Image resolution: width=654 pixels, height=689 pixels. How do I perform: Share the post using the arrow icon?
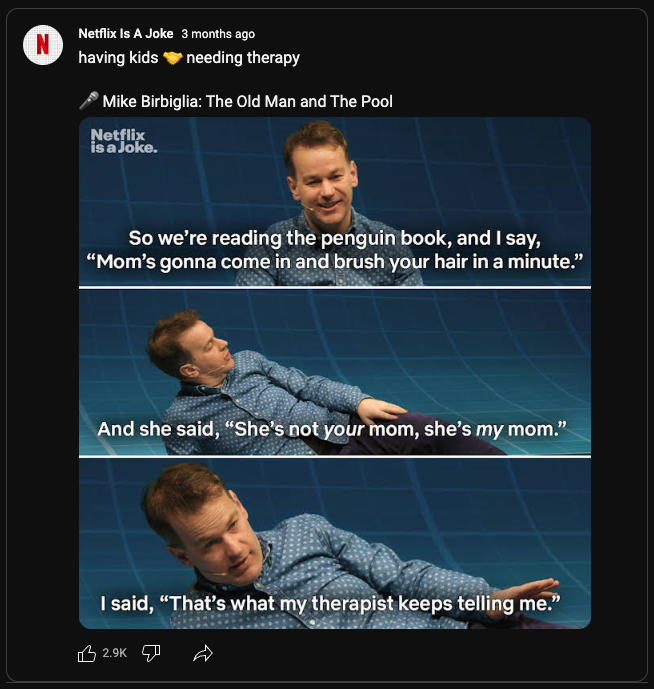click(203, 653)
